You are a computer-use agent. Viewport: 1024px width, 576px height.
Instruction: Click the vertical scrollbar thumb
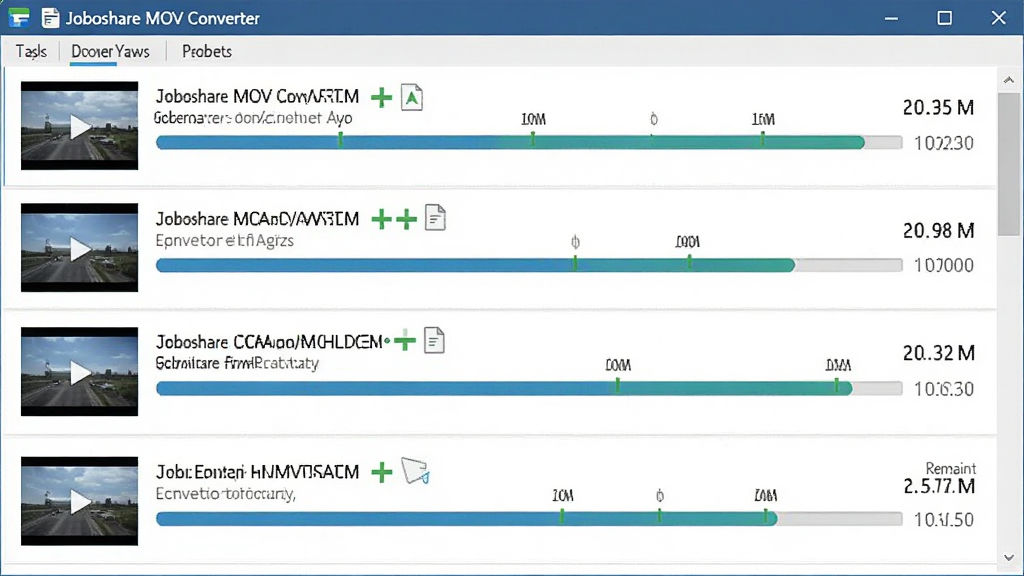point(1009,163)
